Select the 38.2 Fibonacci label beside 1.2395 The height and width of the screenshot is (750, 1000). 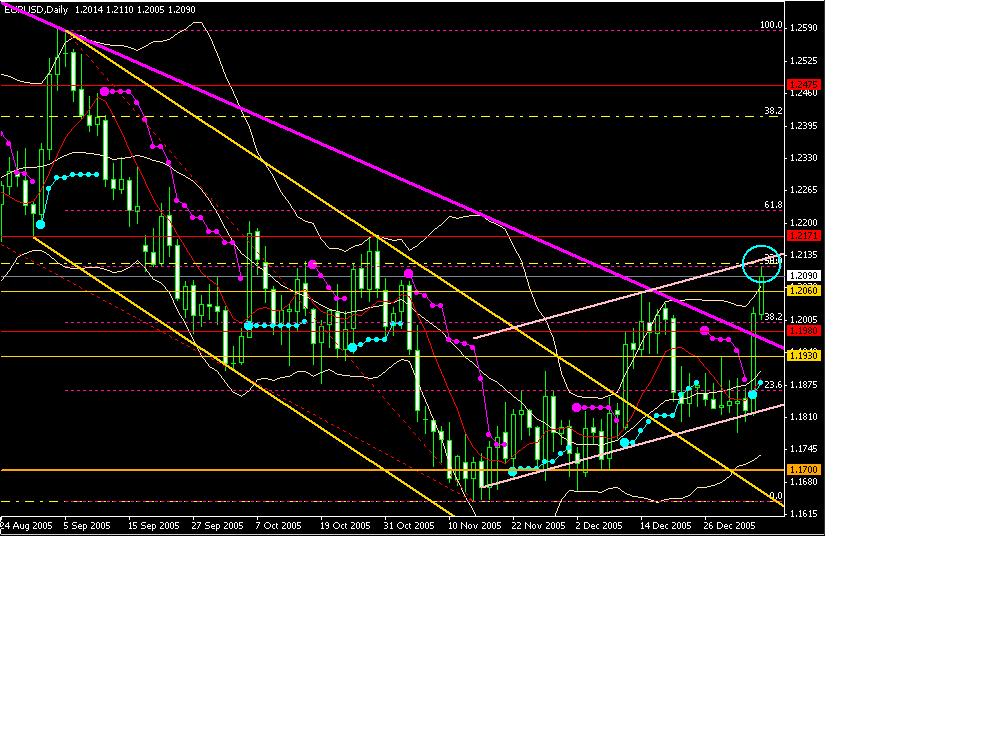[774, 111]
